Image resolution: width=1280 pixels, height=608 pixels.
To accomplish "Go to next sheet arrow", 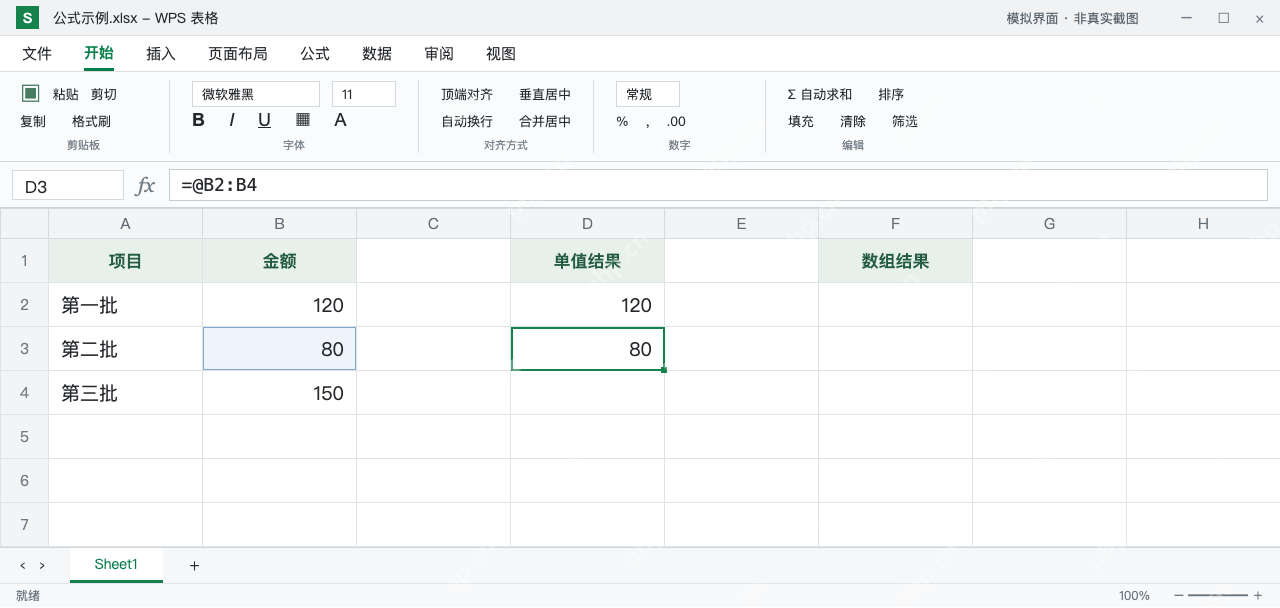I will click(42, 566).
